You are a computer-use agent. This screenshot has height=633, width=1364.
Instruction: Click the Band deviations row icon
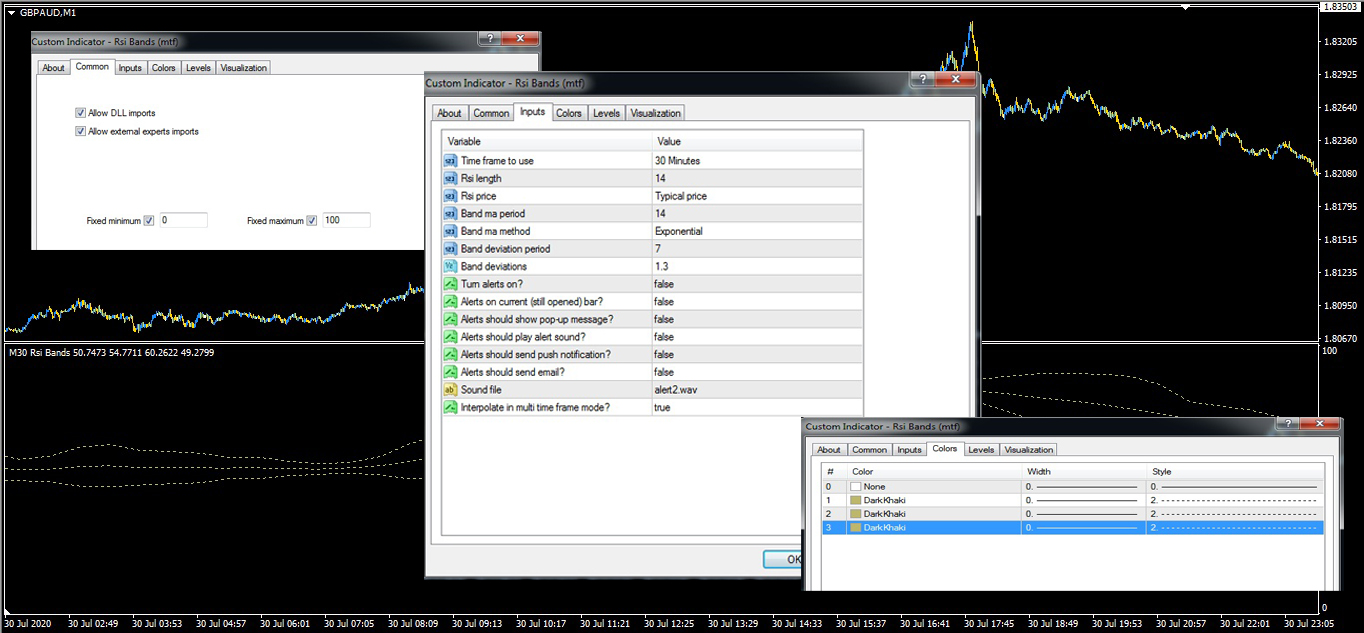450,267
